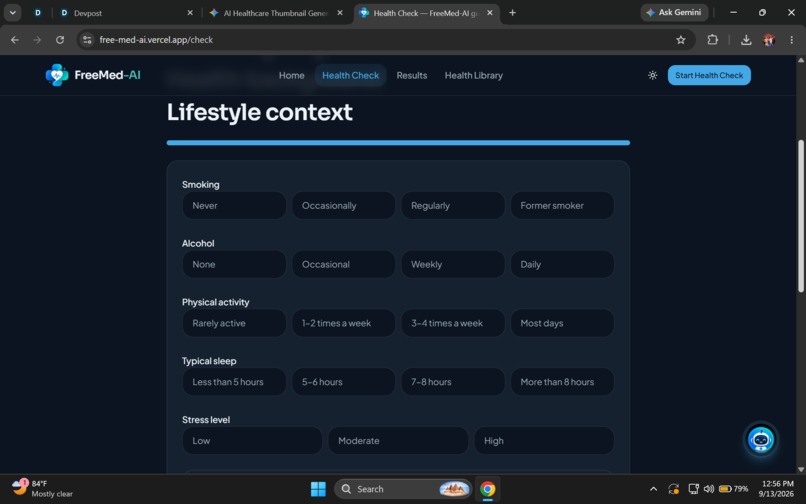The height and width of the screenshot is (504, 806).
Task: Close the AI Healthcare Thumbnail Generator tab
Action: (340, 13)
